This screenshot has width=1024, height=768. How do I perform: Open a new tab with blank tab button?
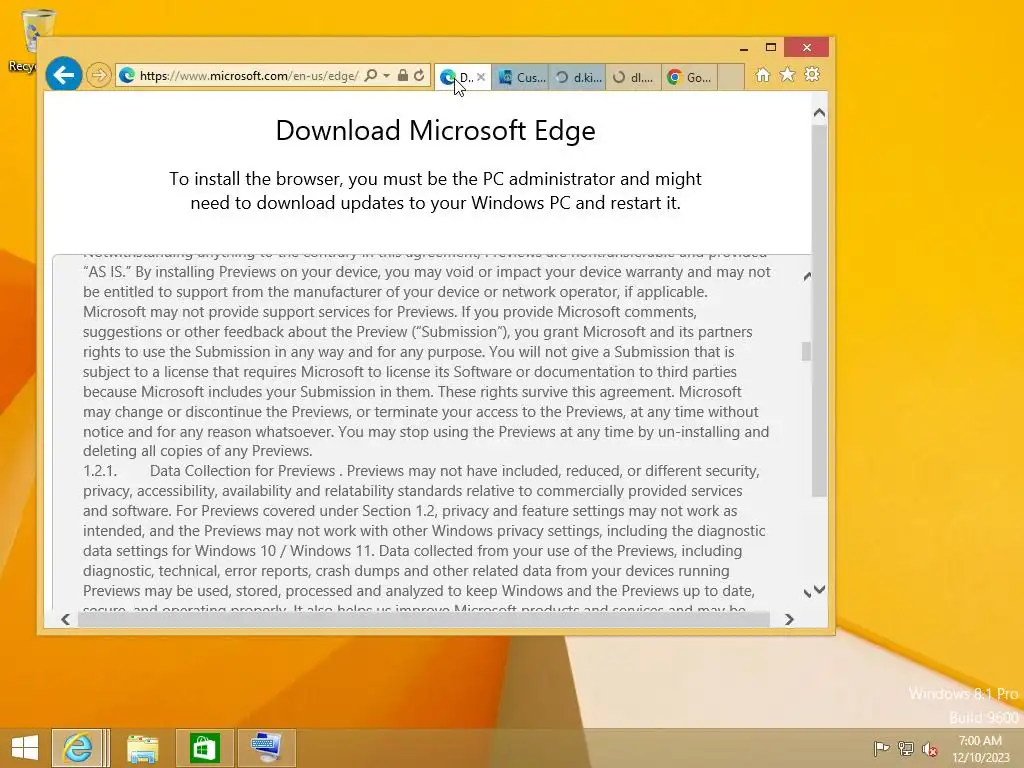point(731,77)
